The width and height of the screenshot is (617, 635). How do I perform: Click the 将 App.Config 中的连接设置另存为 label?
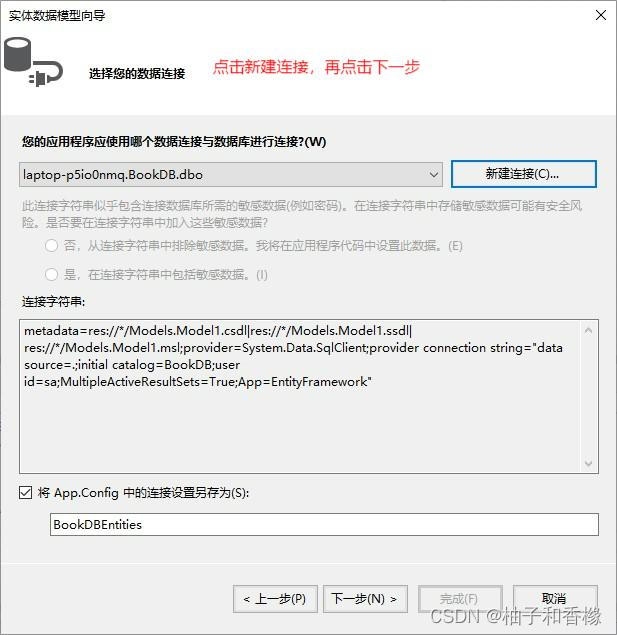point(143,493)
